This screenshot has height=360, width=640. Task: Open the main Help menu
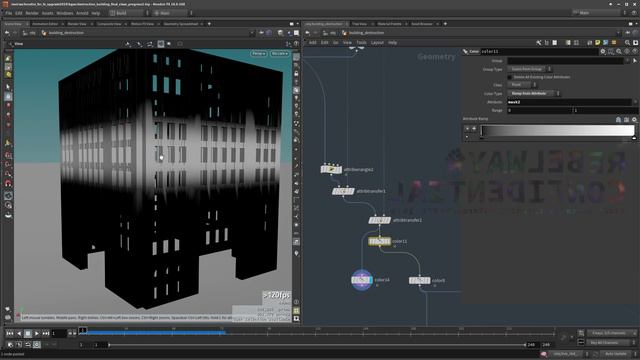coord(96,13)
